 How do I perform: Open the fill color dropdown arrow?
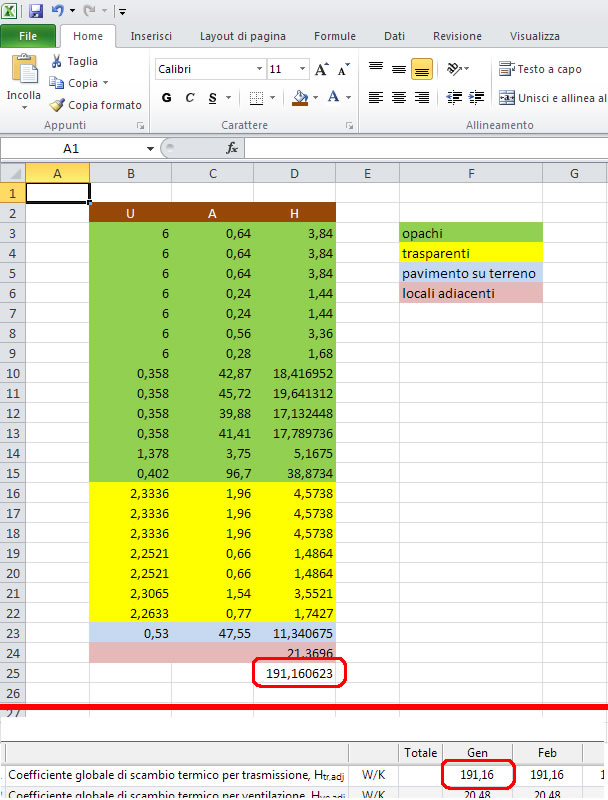point(316,97)
